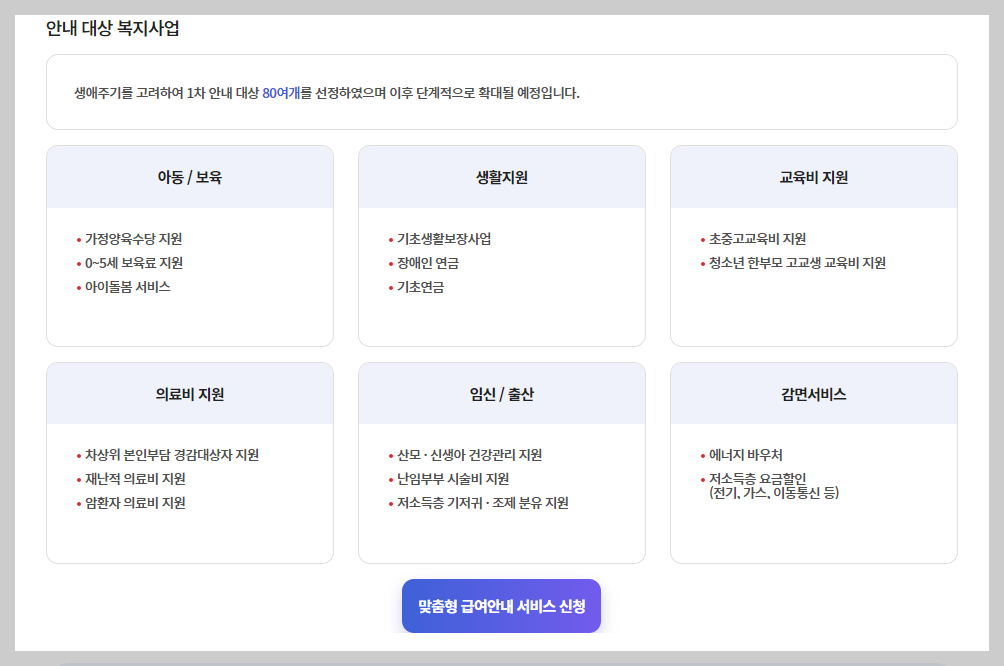The image size is (1004, 666).
Task: Click the 아동/보육 category header
Action: [189, 175]
